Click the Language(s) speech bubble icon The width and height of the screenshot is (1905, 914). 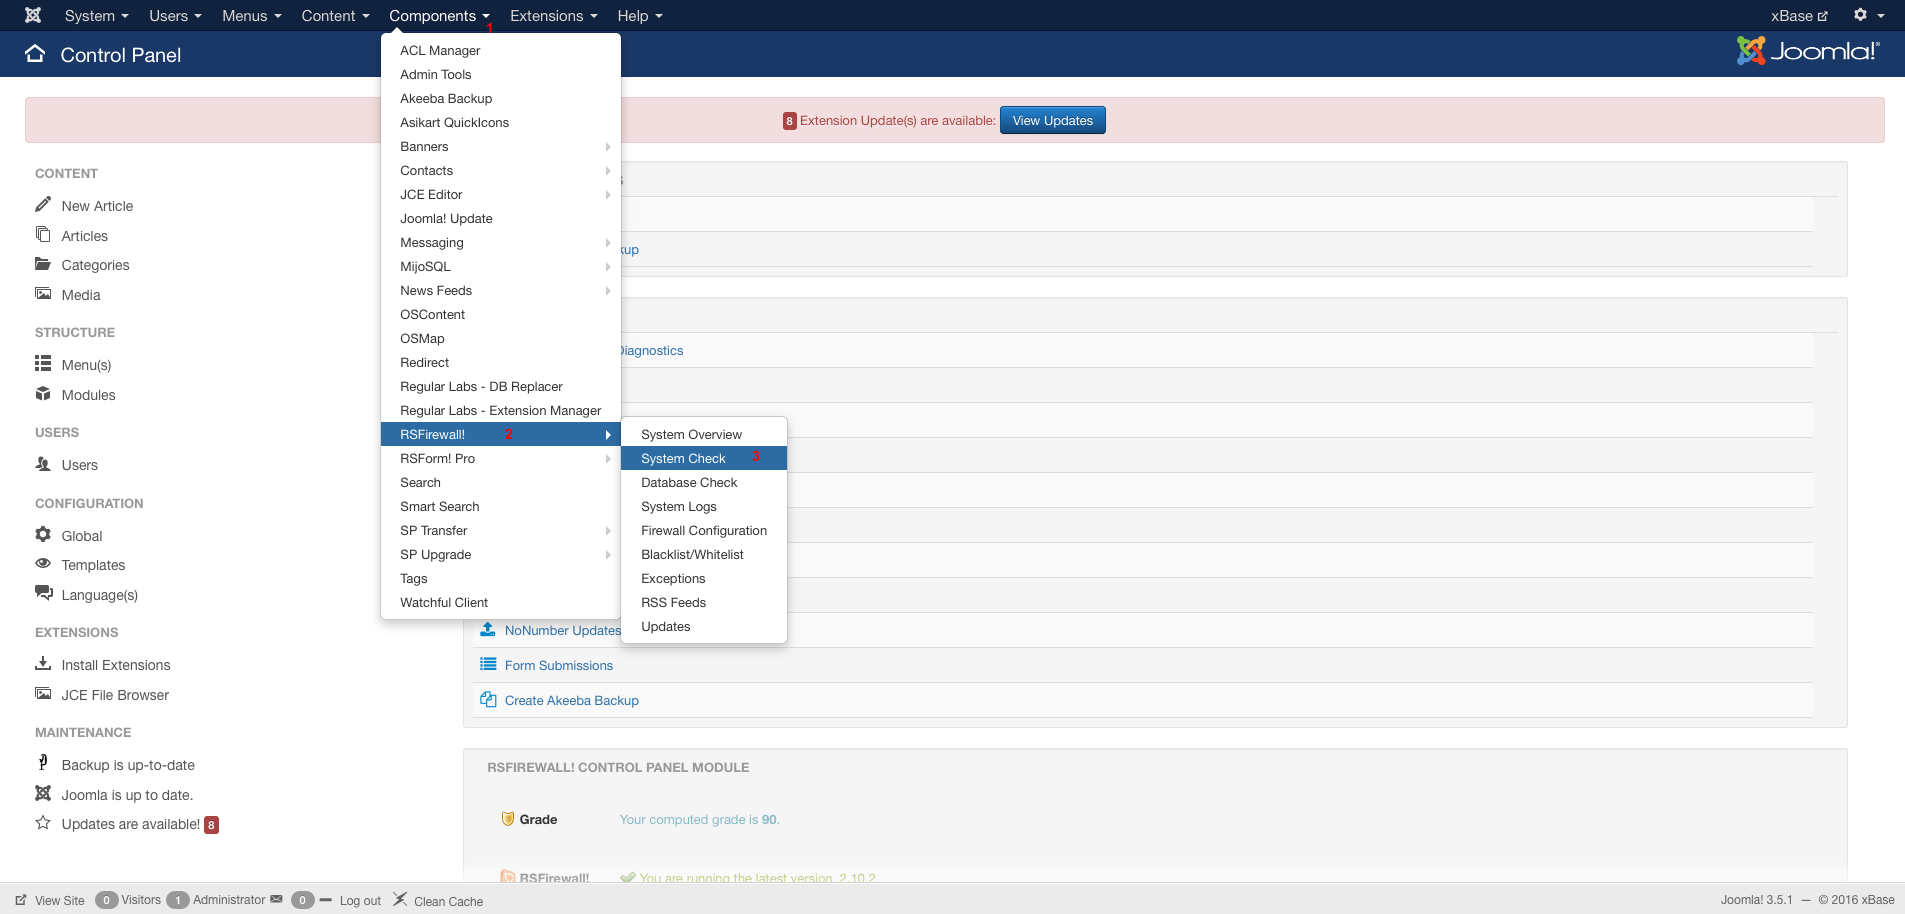(x=43, y=592)
